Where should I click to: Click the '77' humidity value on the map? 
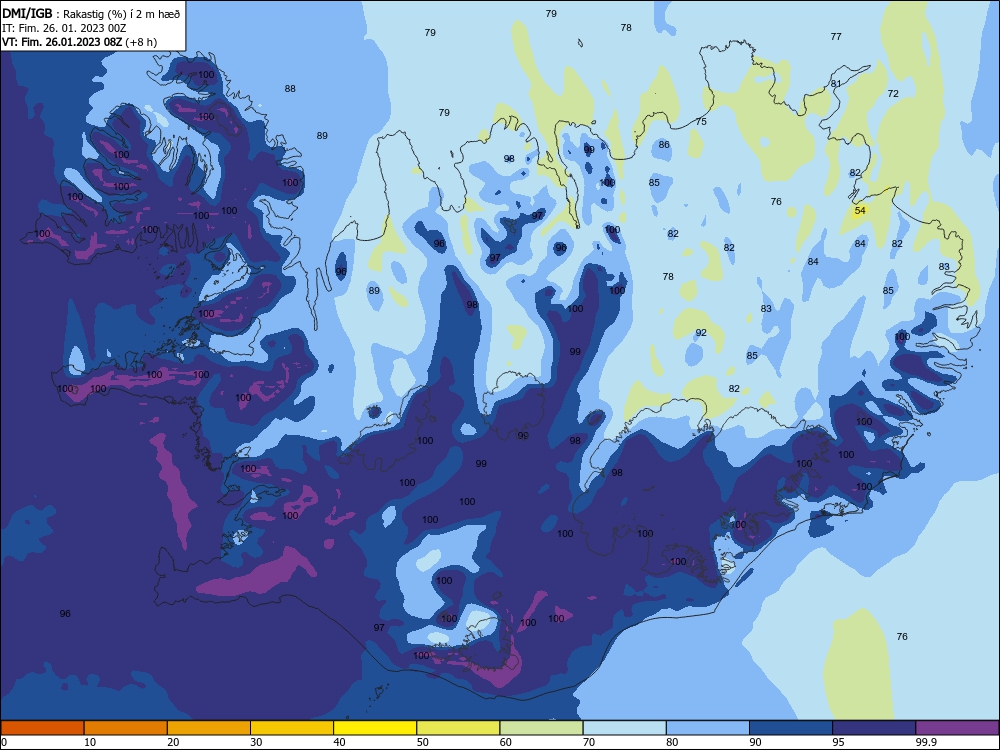836,36
